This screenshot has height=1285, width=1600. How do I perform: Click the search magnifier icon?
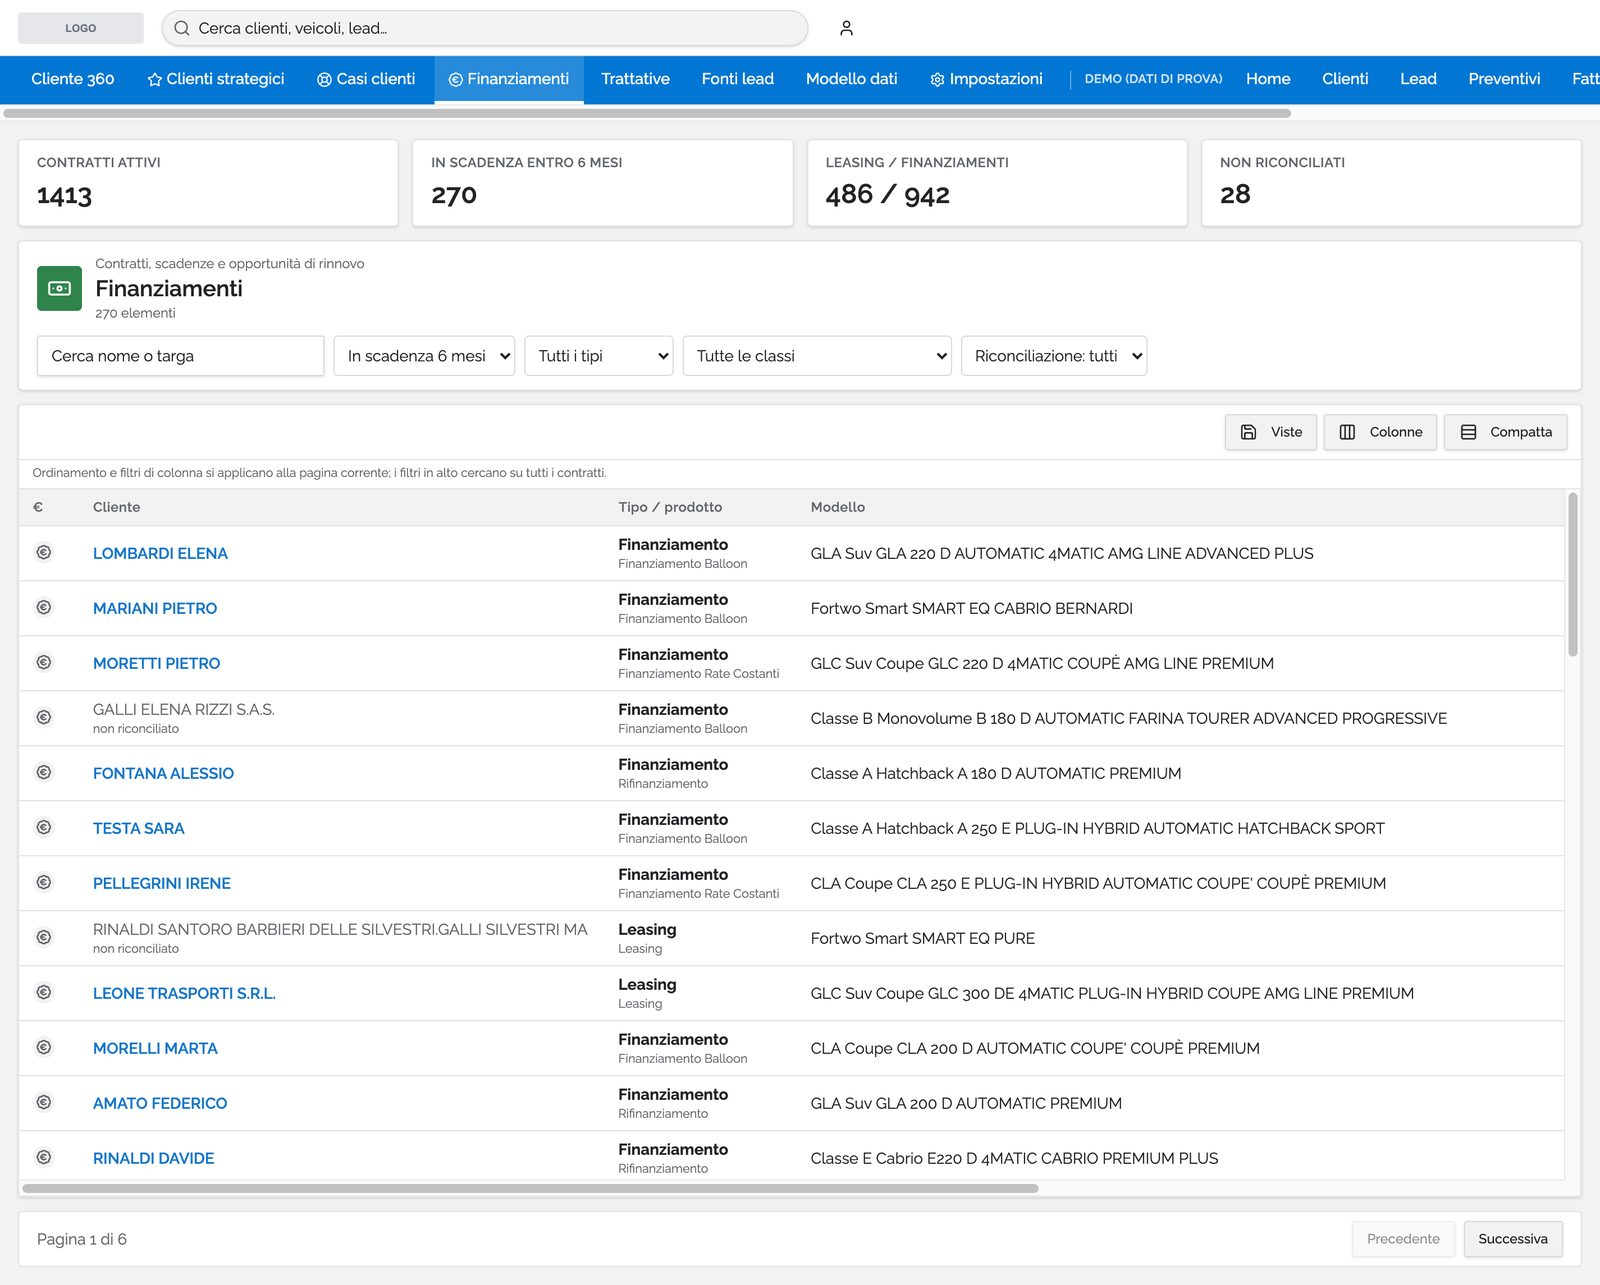click(182, 28)
